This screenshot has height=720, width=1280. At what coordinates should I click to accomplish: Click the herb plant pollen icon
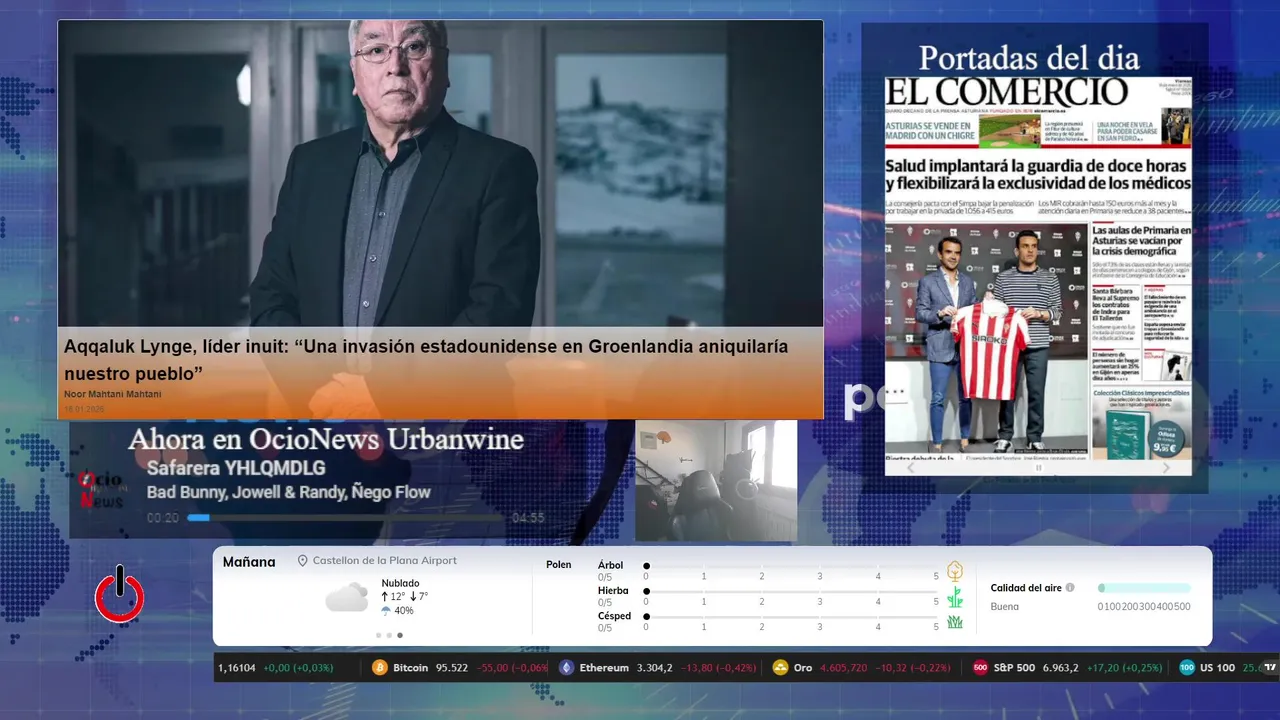point(955,597)
